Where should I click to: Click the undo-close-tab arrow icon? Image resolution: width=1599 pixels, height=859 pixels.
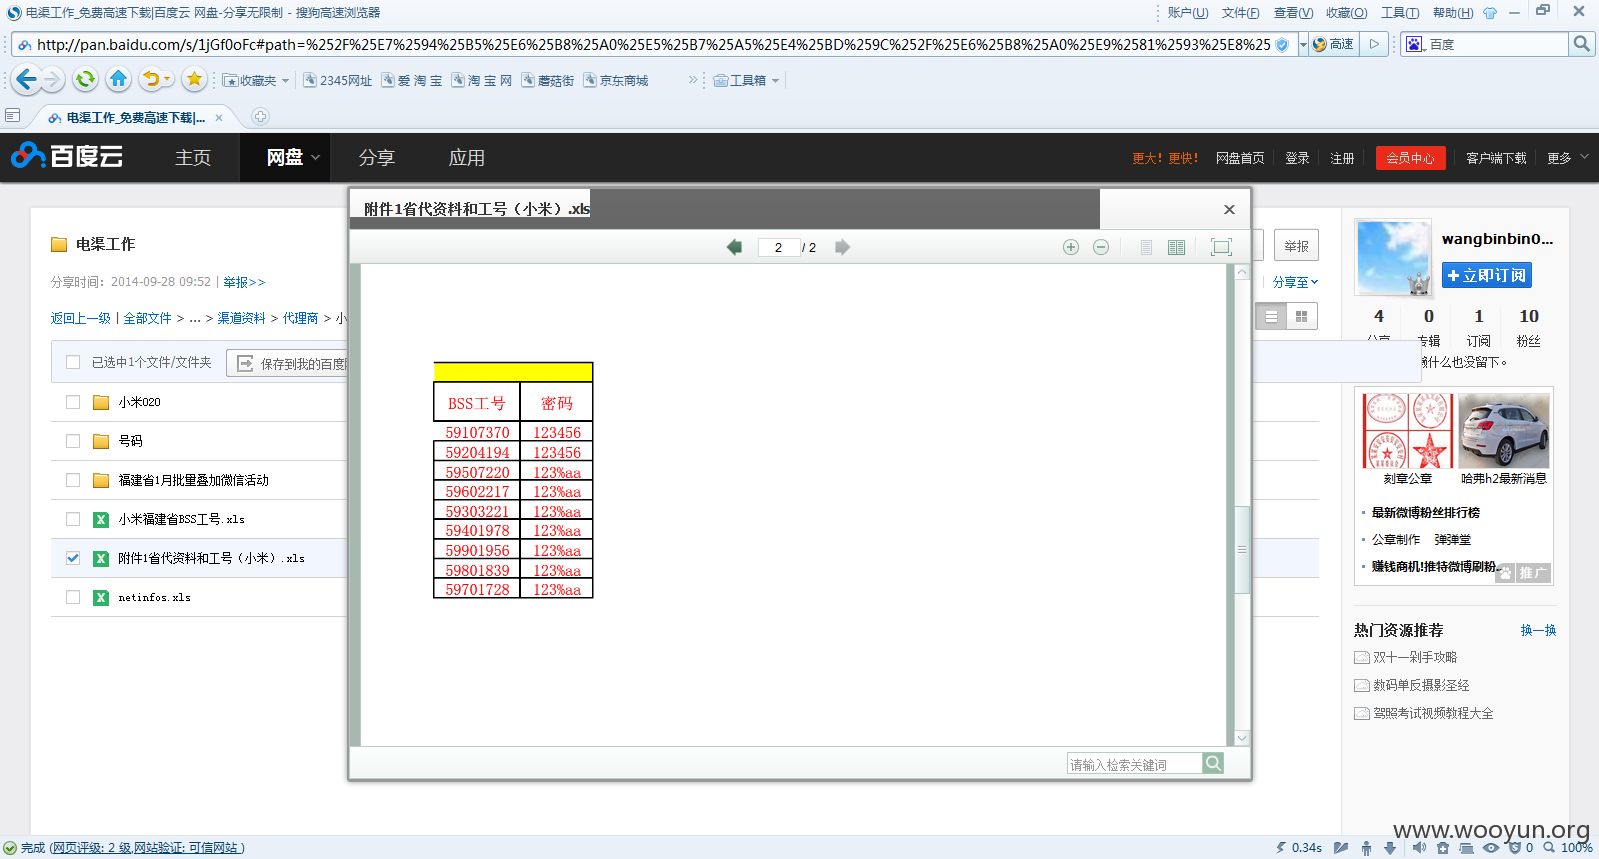click(x=151, y=79)
